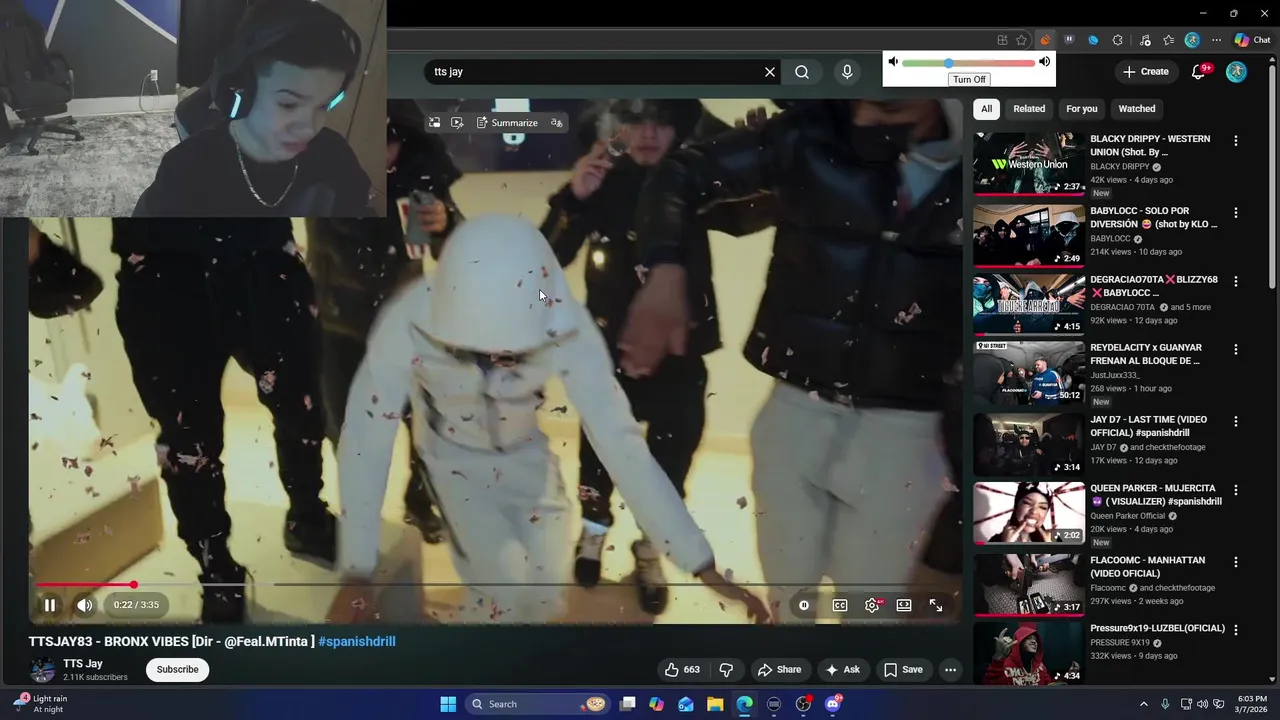Mute the video player volume icon
This screenshot has width=1280, height=720.
(85, 605)
